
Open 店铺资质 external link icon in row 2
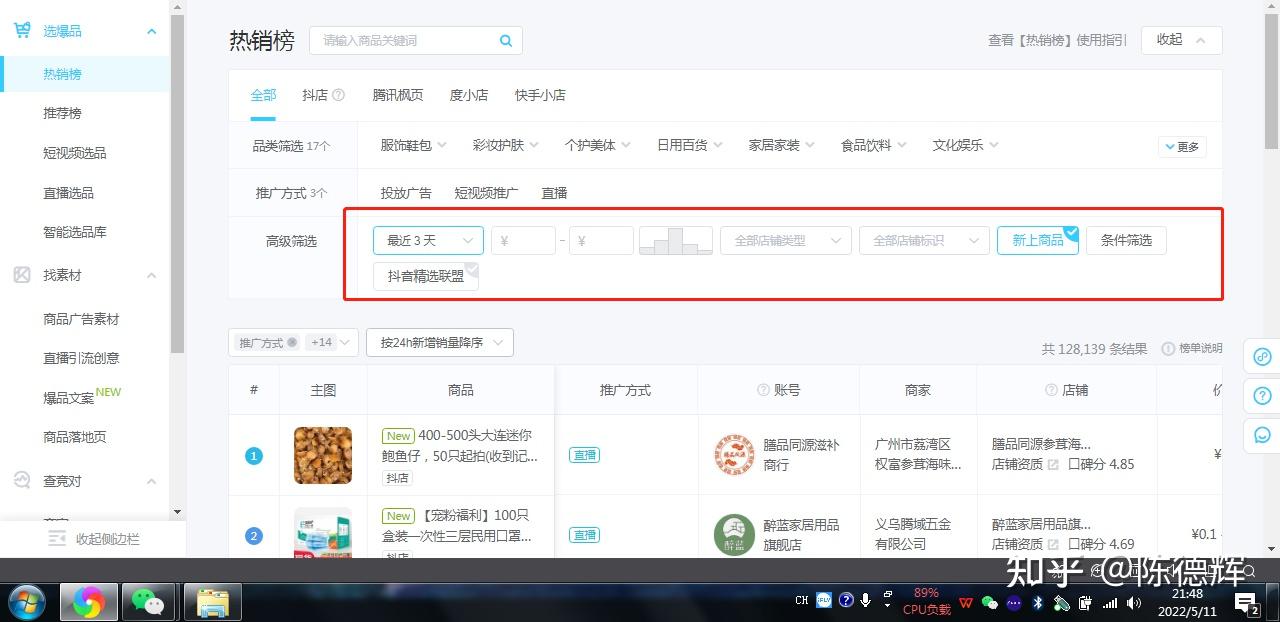tap(1052, 544)
